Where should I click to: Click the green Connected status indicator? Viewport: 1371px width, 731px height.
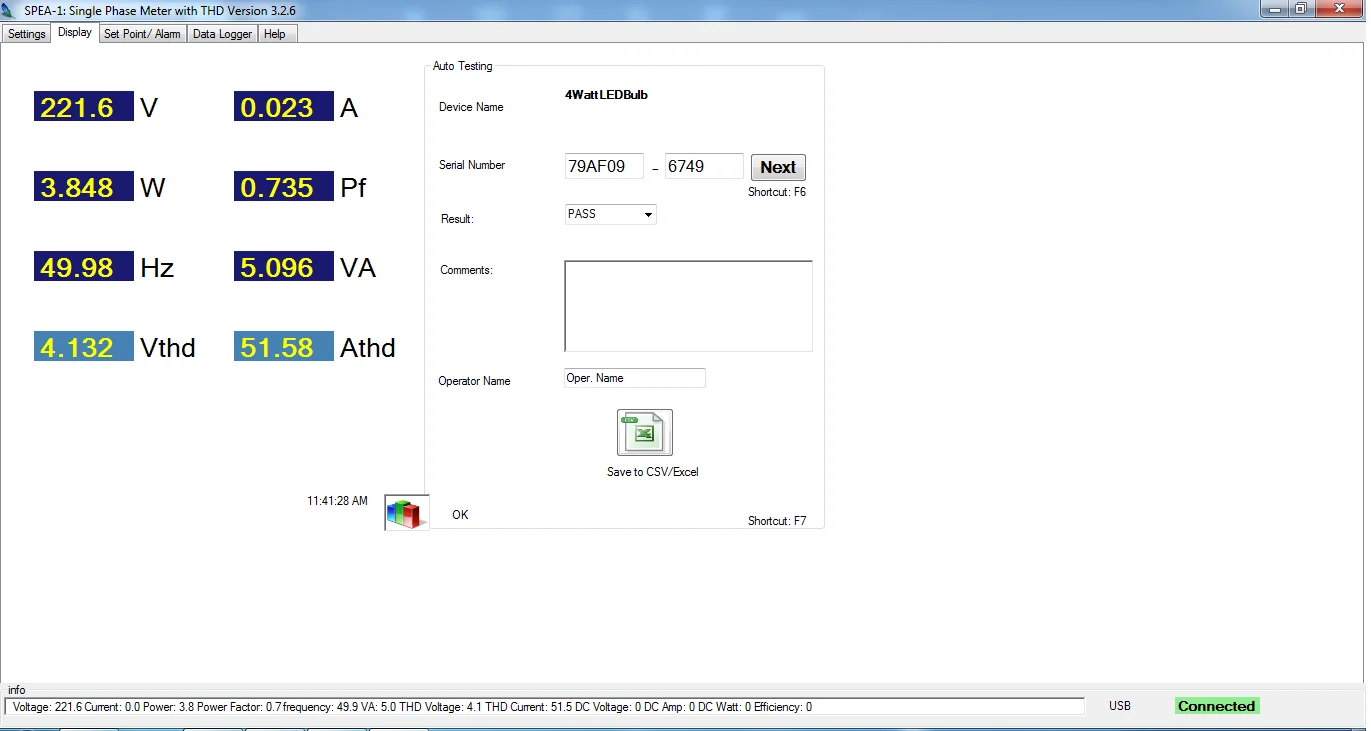pyautogui.click(x=1216, y=705)
